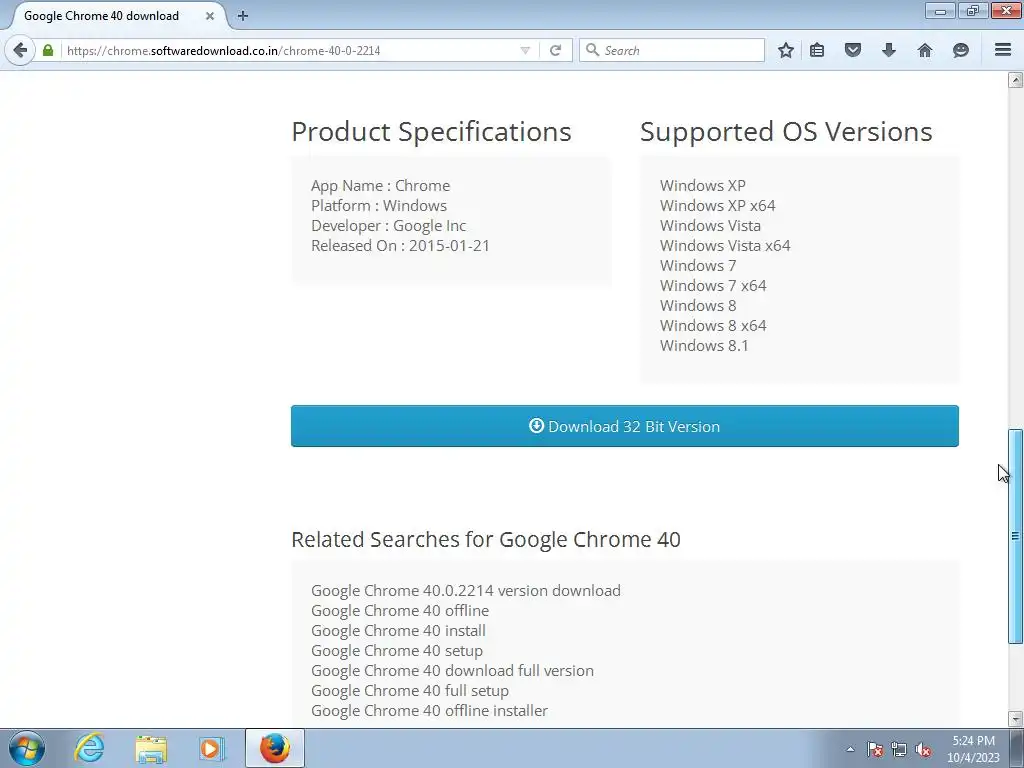Select Firefox taskbar button
The image size is (1024, 768).
coord(275,748)
